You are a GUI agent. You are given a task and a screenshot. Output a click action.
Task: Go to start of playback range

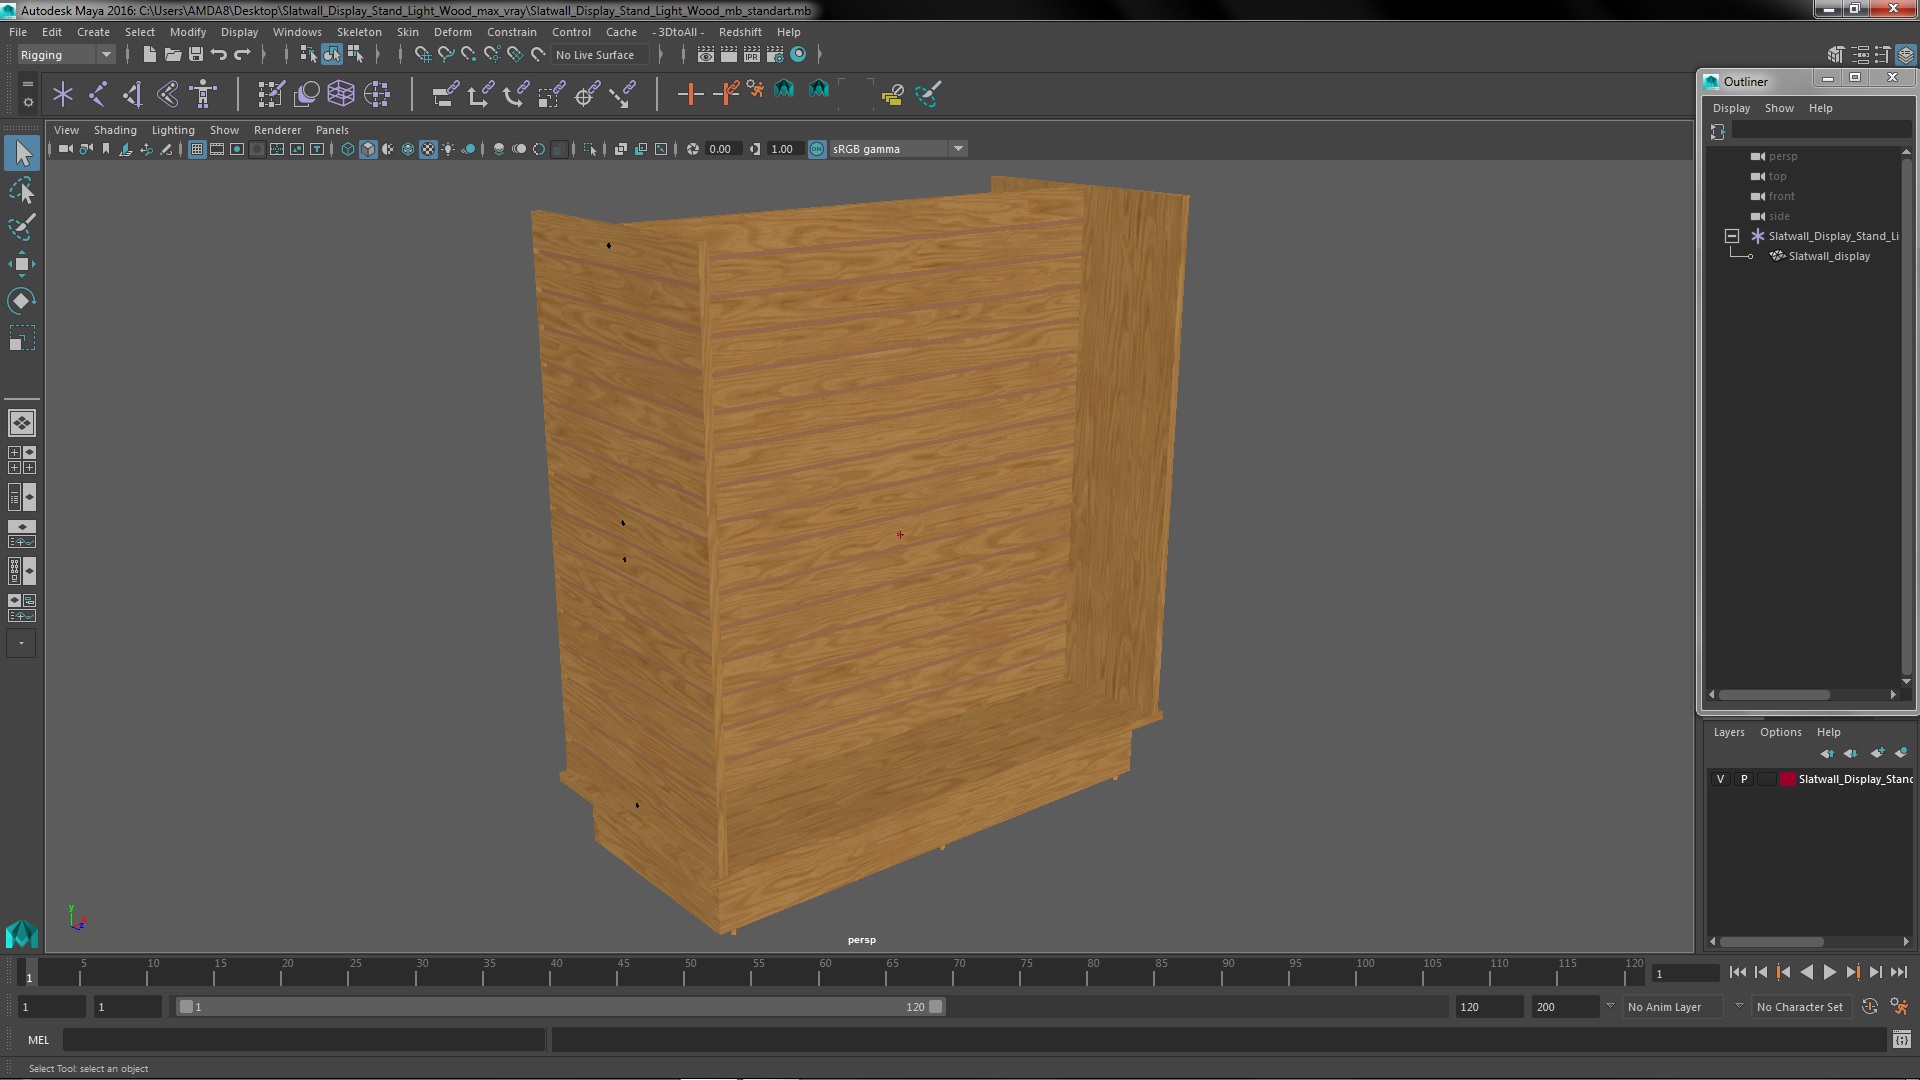pos(1737,972)
